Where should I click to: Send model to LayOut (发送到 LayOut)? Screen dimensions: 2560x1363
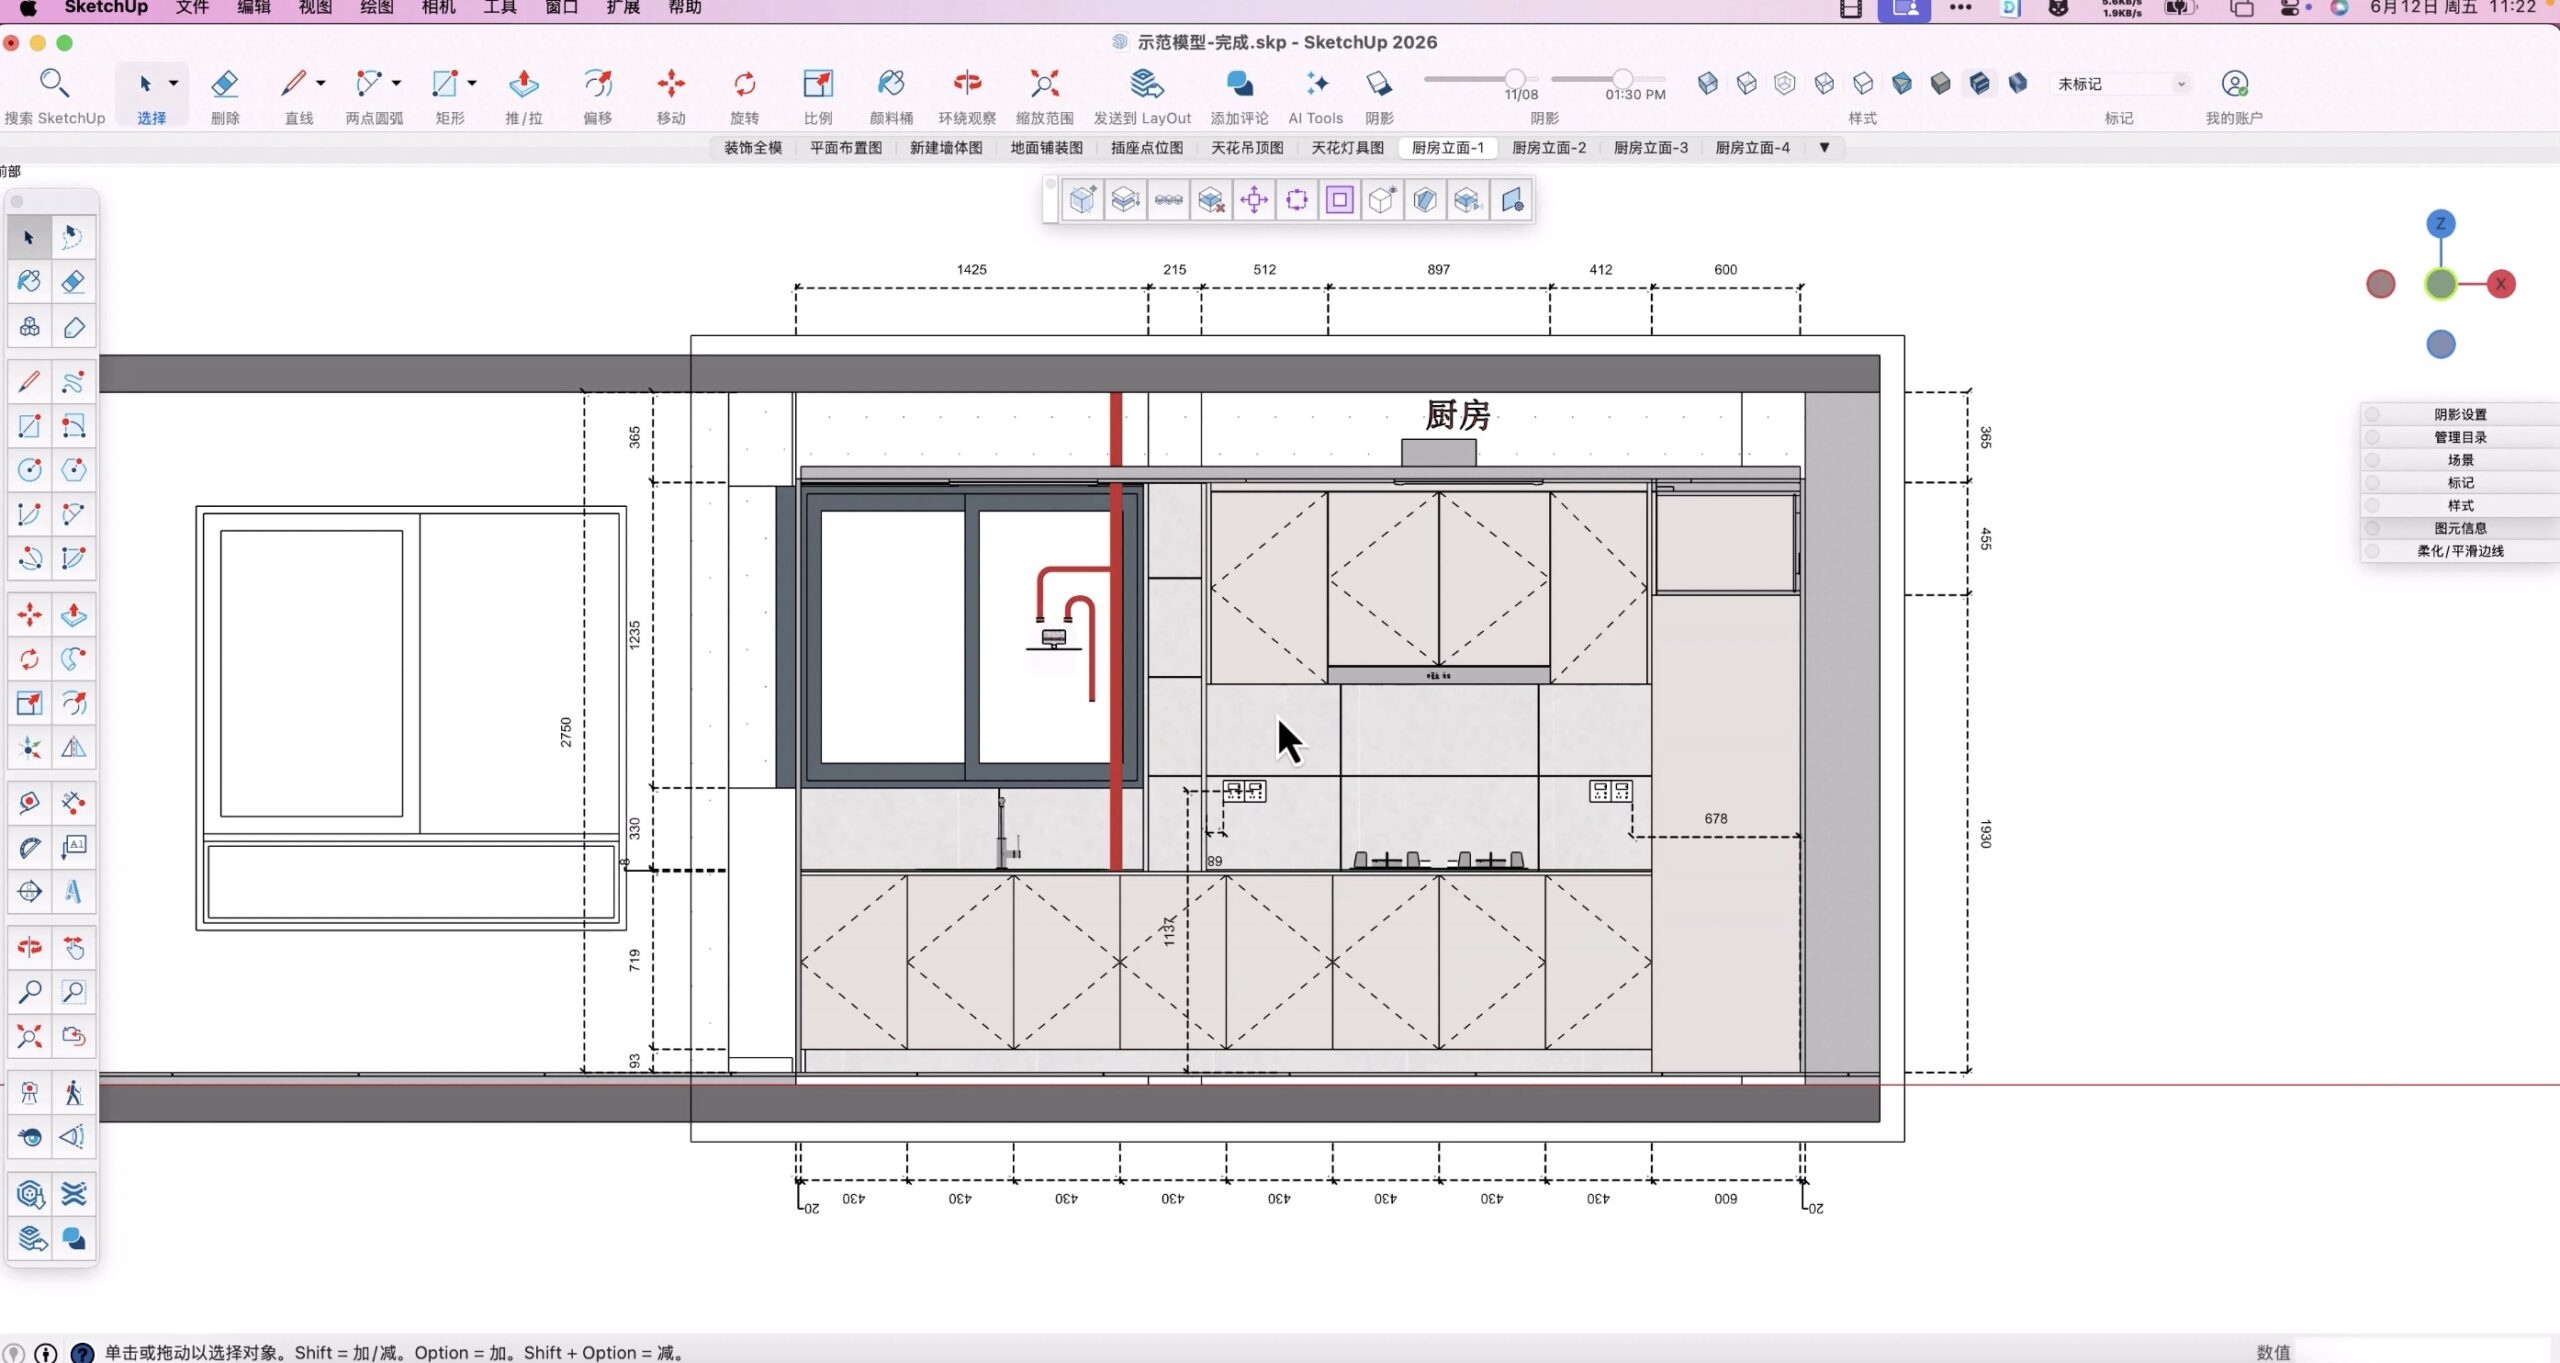pyautogui.click(x=1142, y=96)
